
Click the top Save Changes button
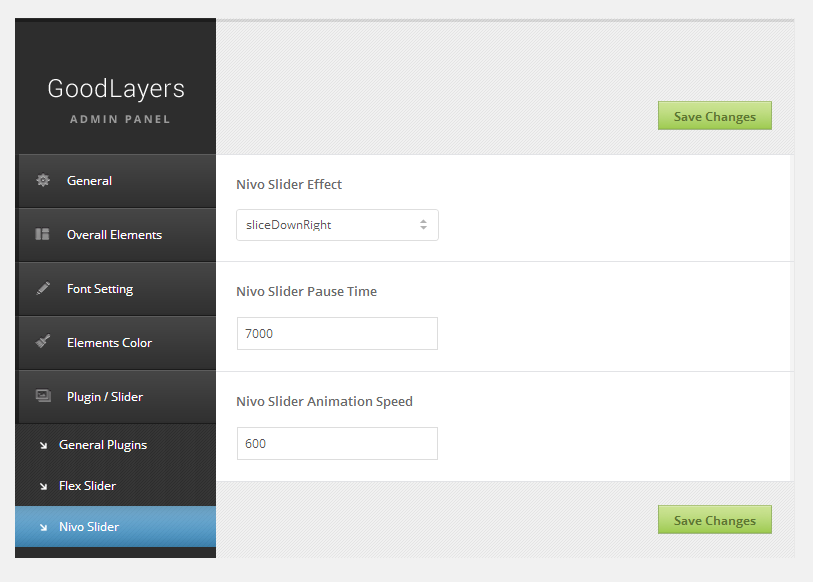pyautogui.click(x=714, y=116)
